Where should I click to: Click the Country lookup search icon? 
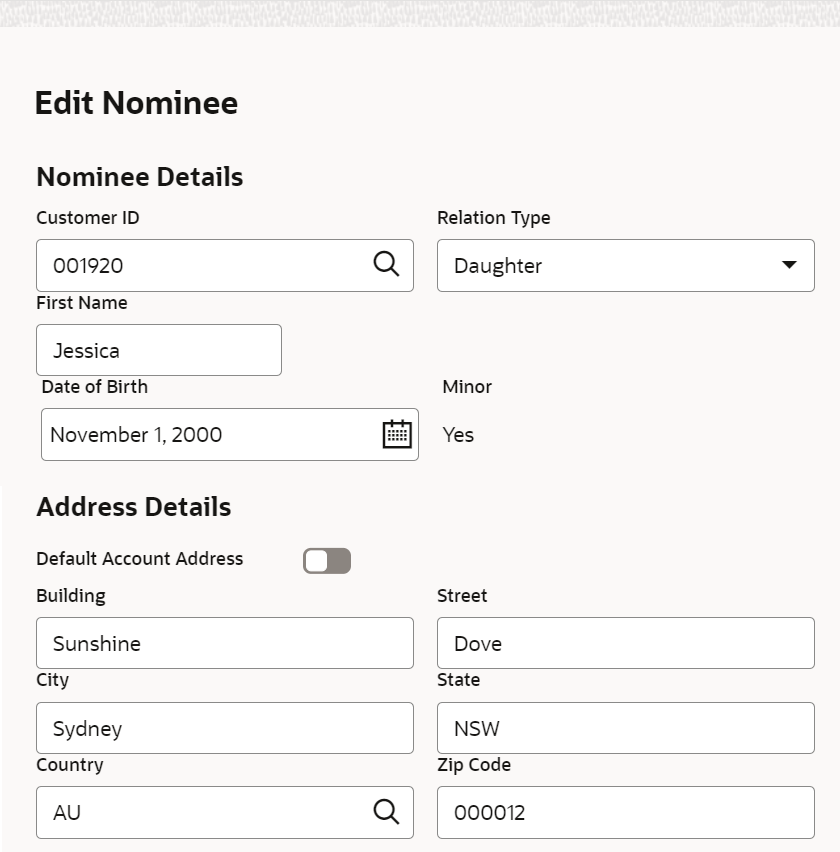coord(386,812)
